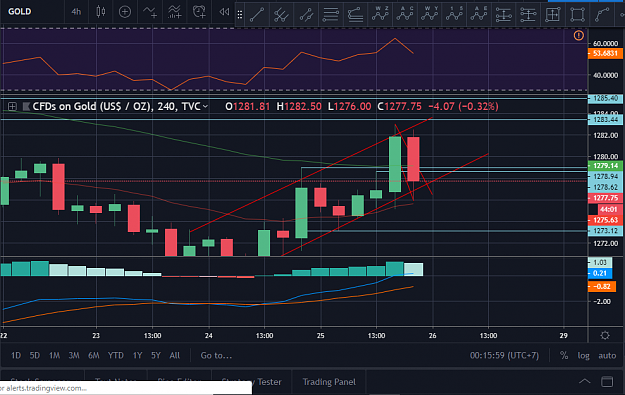The image size is (625, 395).
Task: Select the short segment line tool
Action: click(x=306, y=15)
